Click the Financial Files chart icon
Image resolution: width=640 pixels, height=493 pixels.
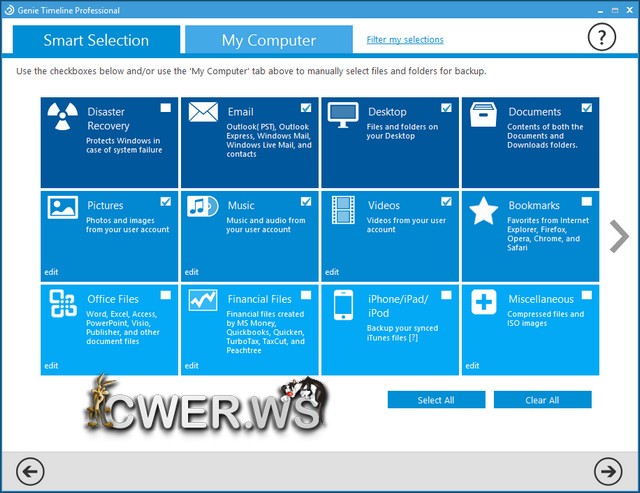pyautogui.click(x=203, y=300)
